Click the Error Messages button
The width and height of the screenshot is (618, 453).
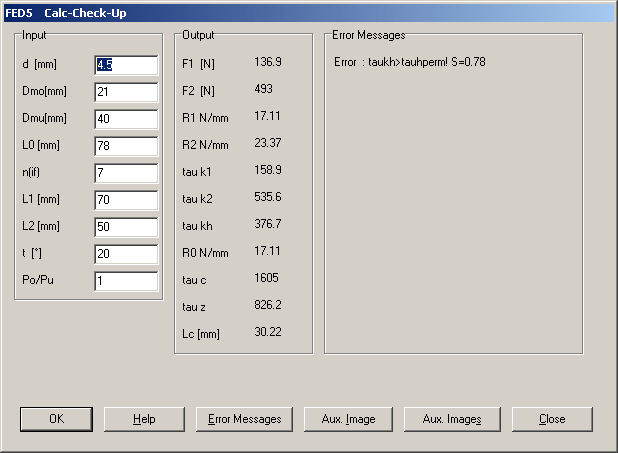[x=244, y=419]
